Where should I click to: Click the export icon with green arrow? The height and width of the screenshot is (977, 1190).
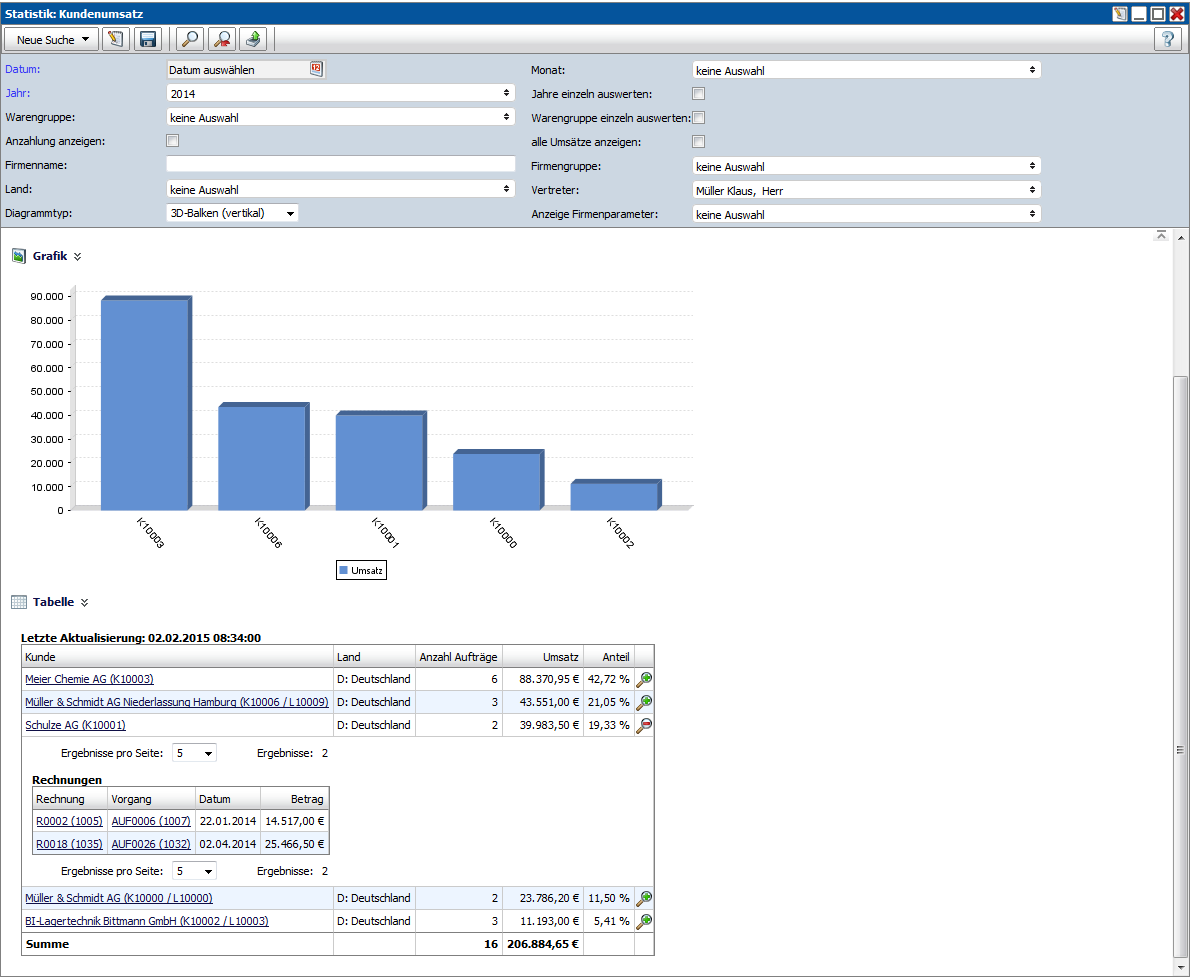253,39
